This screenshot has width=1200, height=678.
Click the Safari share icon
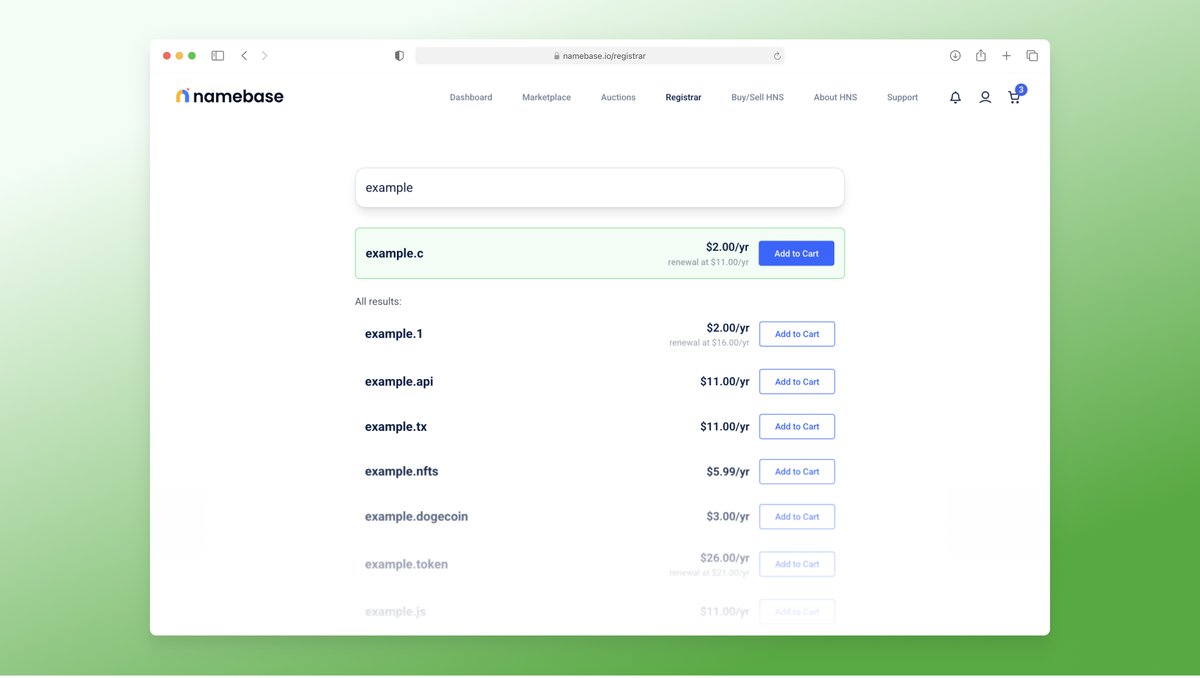pyautogui.click(x=981, y=56)
